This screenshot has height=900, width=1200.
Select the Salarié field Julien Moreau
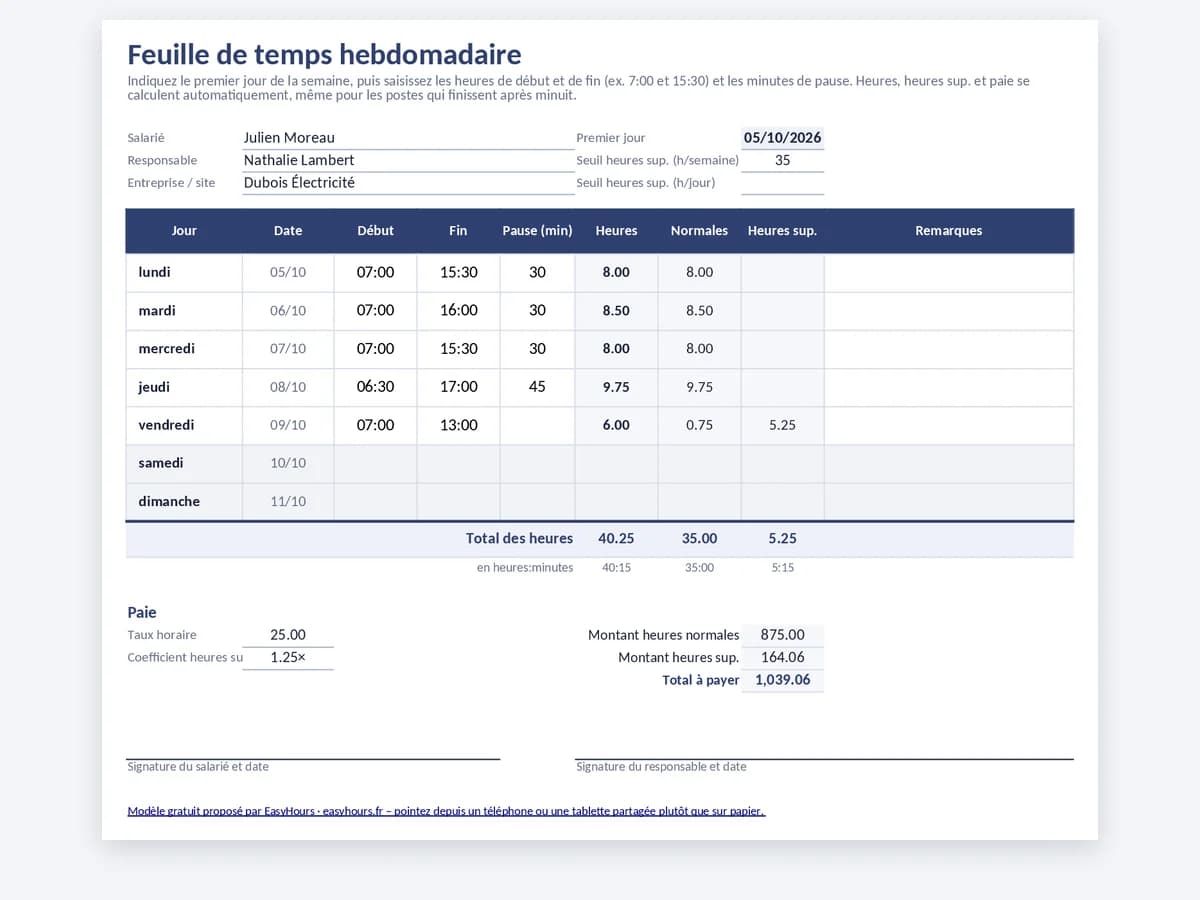pyautogui.click(x=408, y=138)
